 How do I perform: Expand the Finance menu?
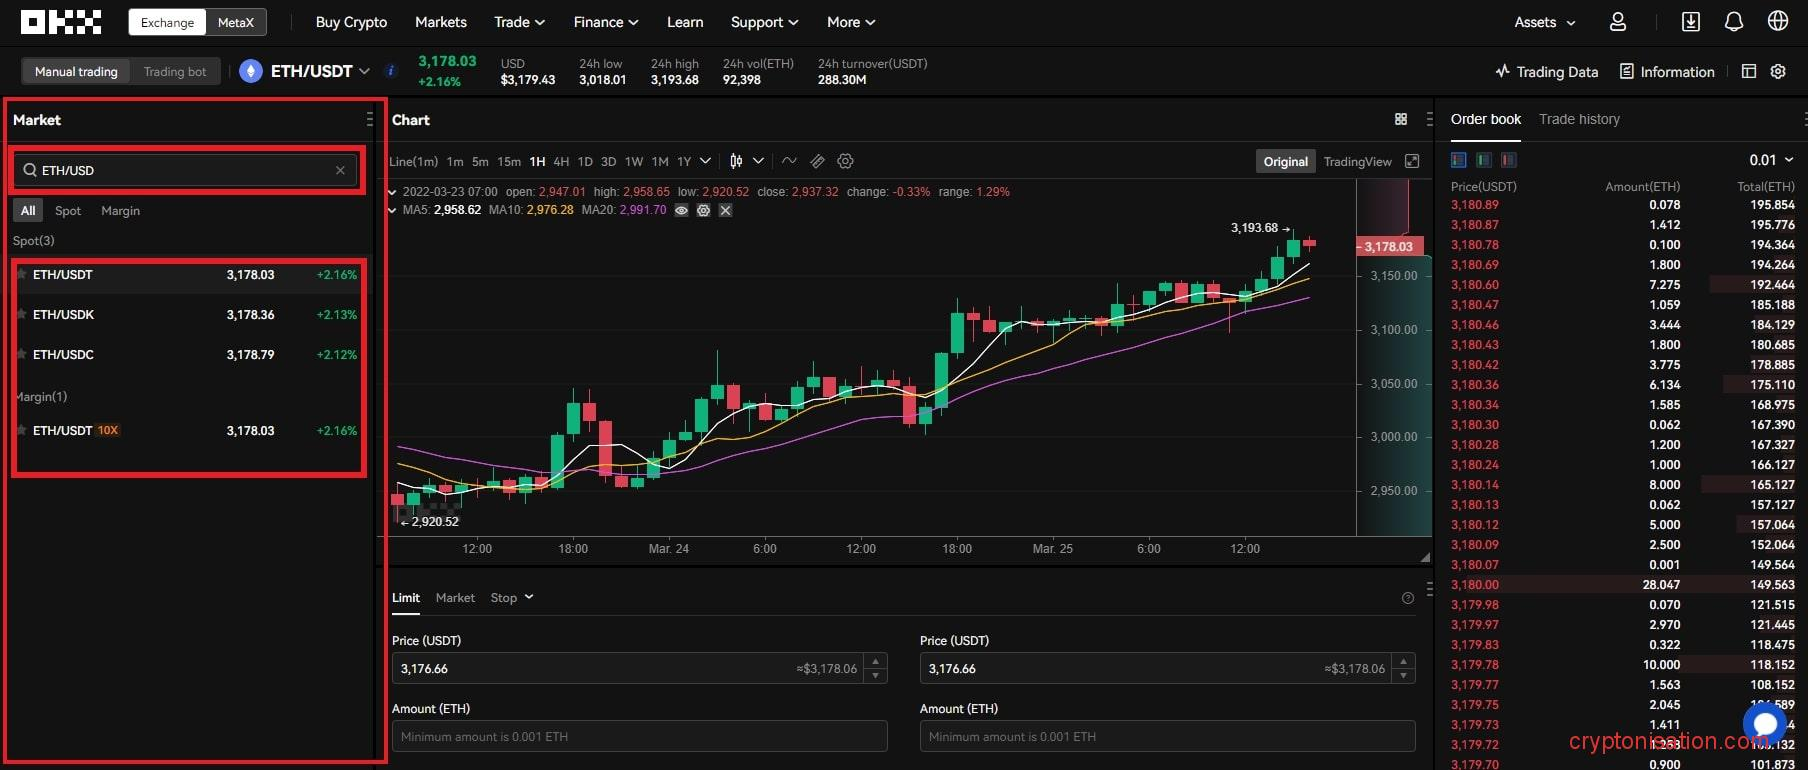coord(606,22)
